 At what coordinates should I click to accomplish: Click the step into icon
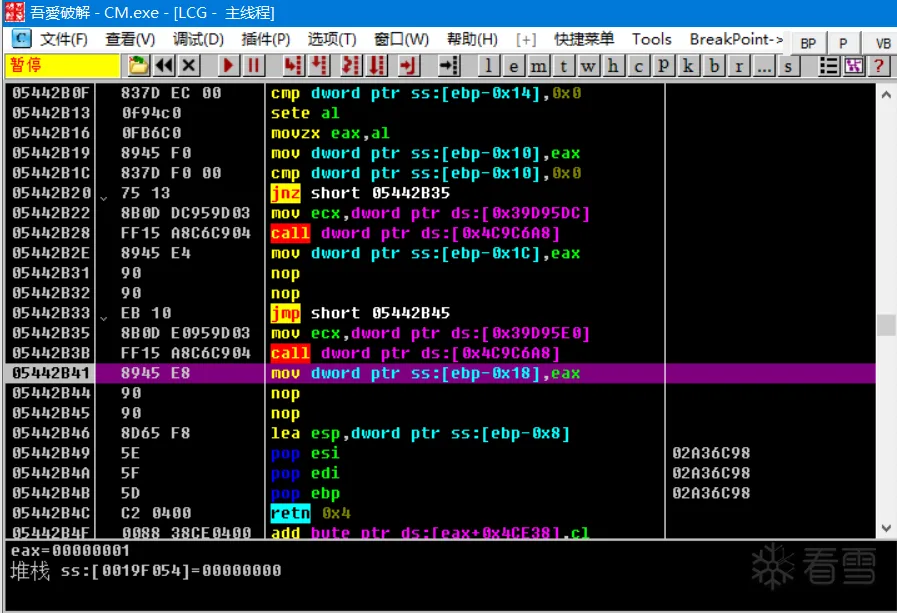293,65
